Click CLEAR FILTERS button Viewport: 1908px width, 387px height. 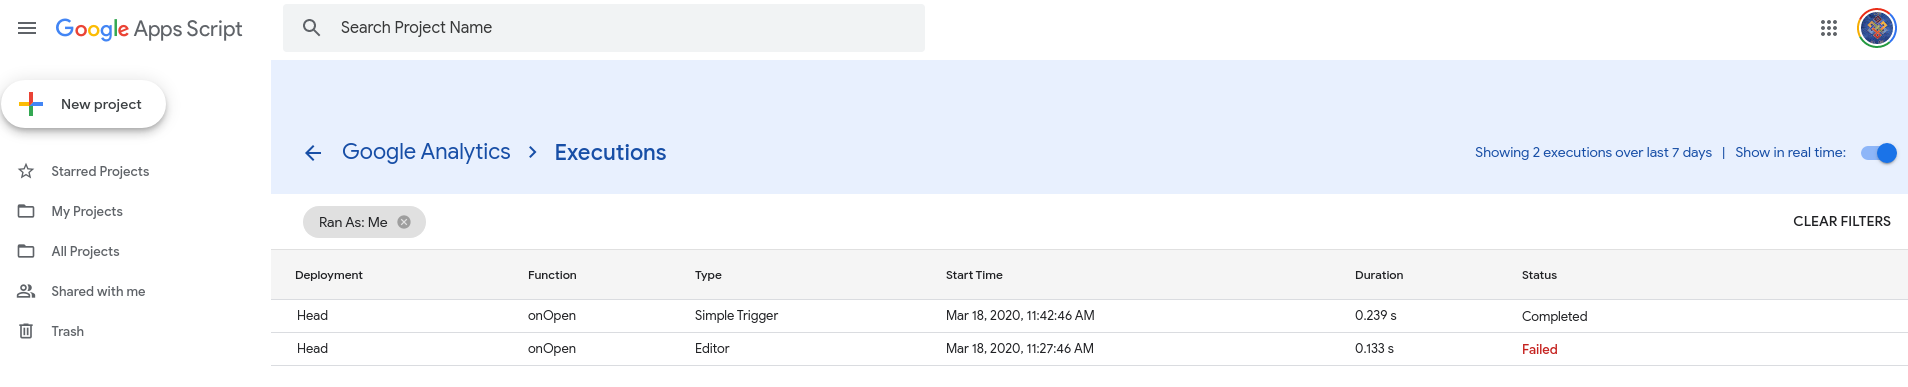(x=1842, y=221)
